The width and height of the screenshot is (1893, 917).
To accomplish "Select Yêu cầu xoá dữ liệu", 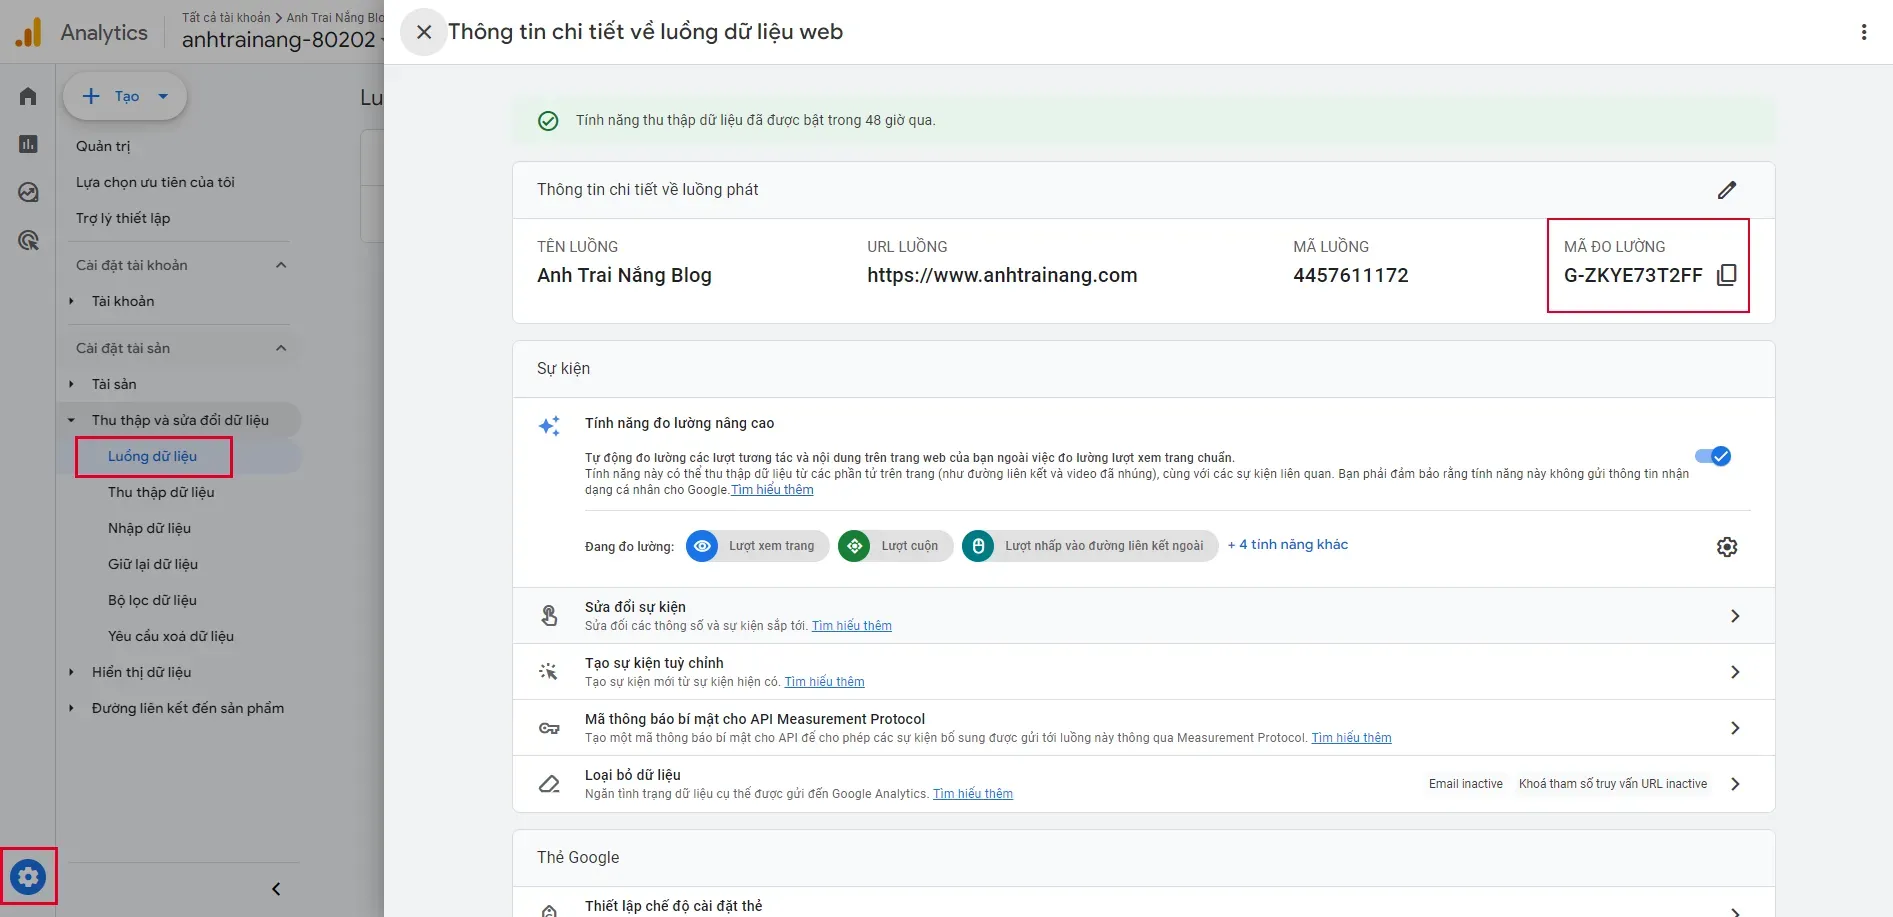I will click(x=171, y=636).
